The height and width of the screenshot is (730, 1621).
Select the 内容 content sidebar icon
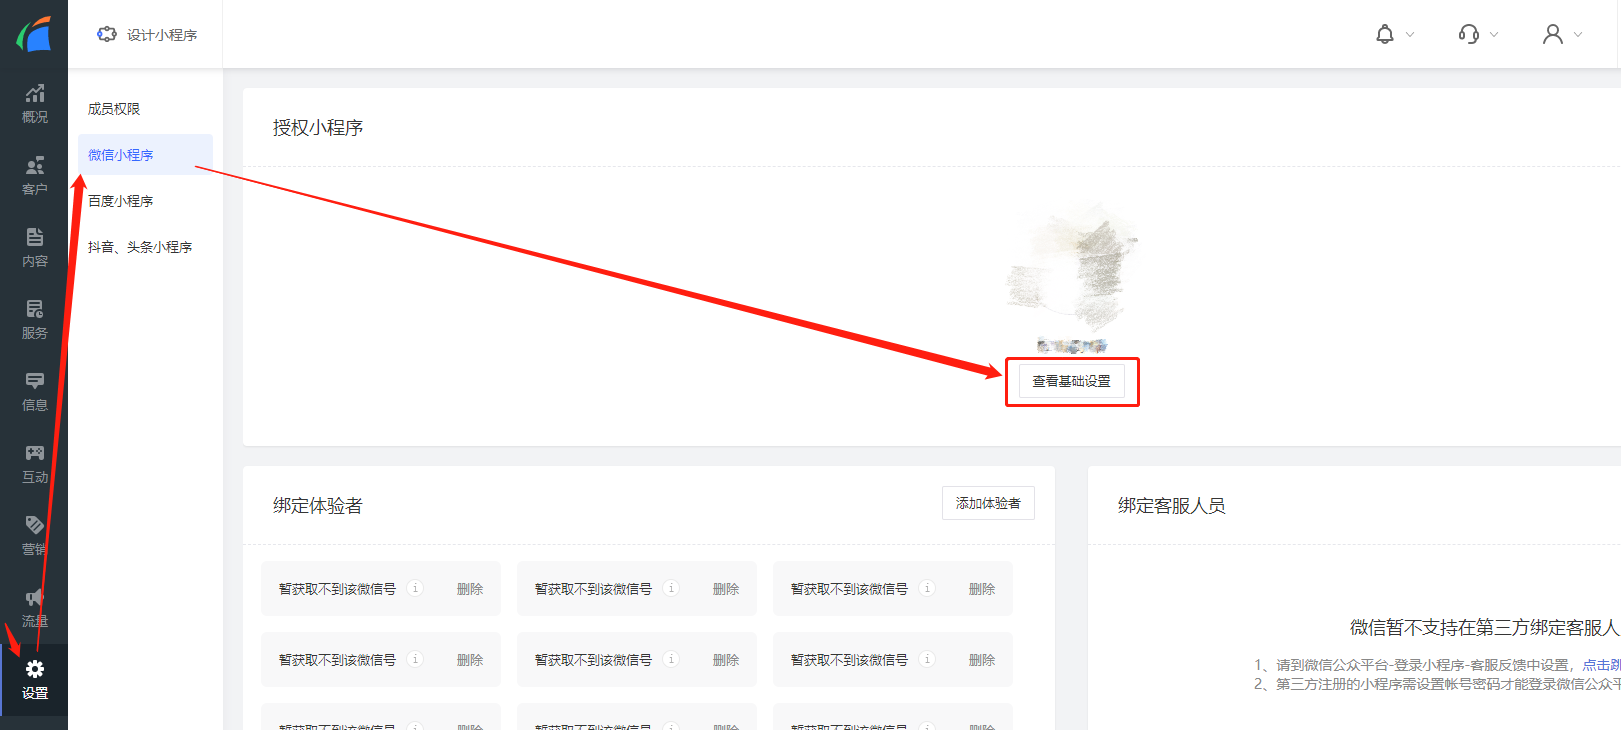[34, 248]
